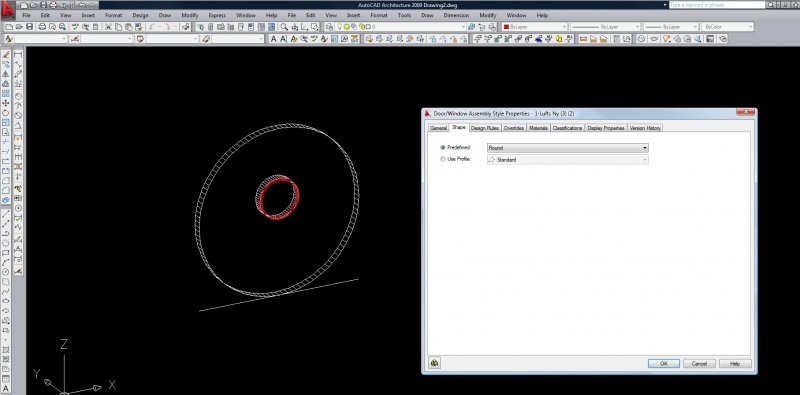800x395 pixels.
Task: Switch to the Design Rules tab
Action: [485, 128]
